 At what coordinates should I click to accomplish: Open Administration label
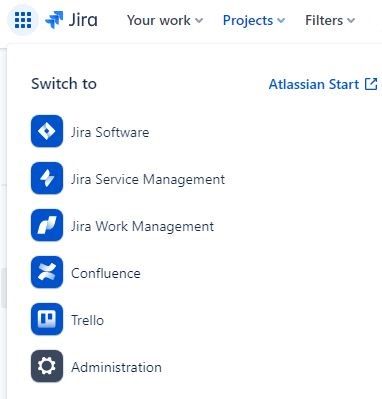116,367
